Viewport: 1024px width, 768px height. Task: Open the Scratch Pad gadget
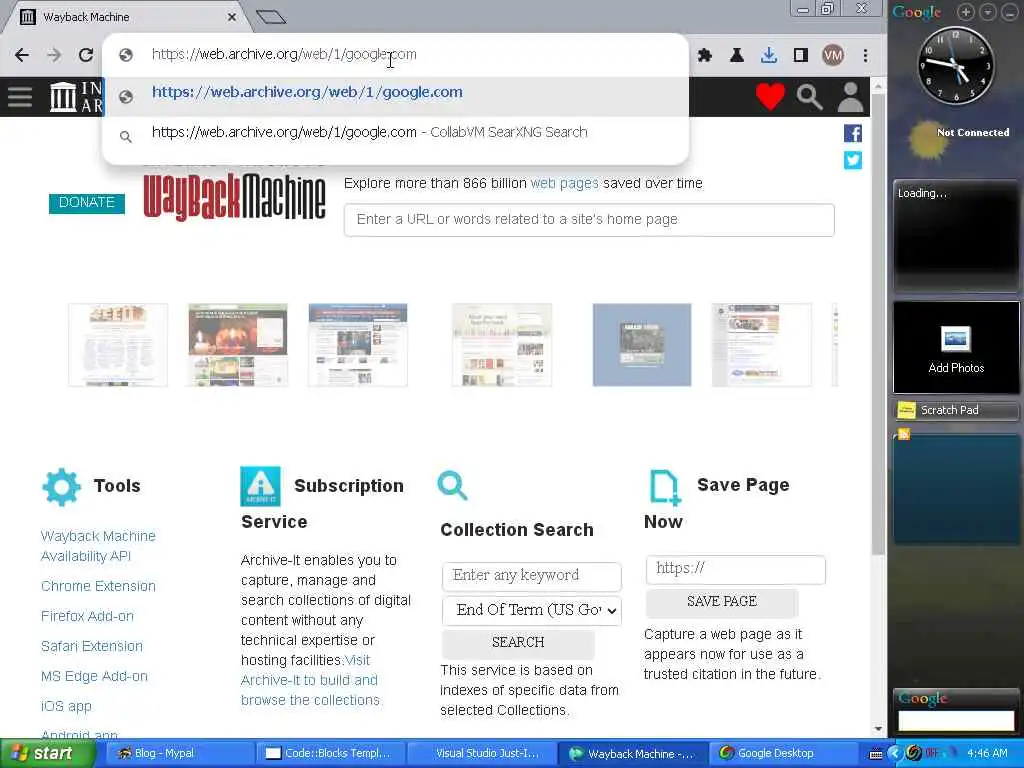tap(956, 410)
